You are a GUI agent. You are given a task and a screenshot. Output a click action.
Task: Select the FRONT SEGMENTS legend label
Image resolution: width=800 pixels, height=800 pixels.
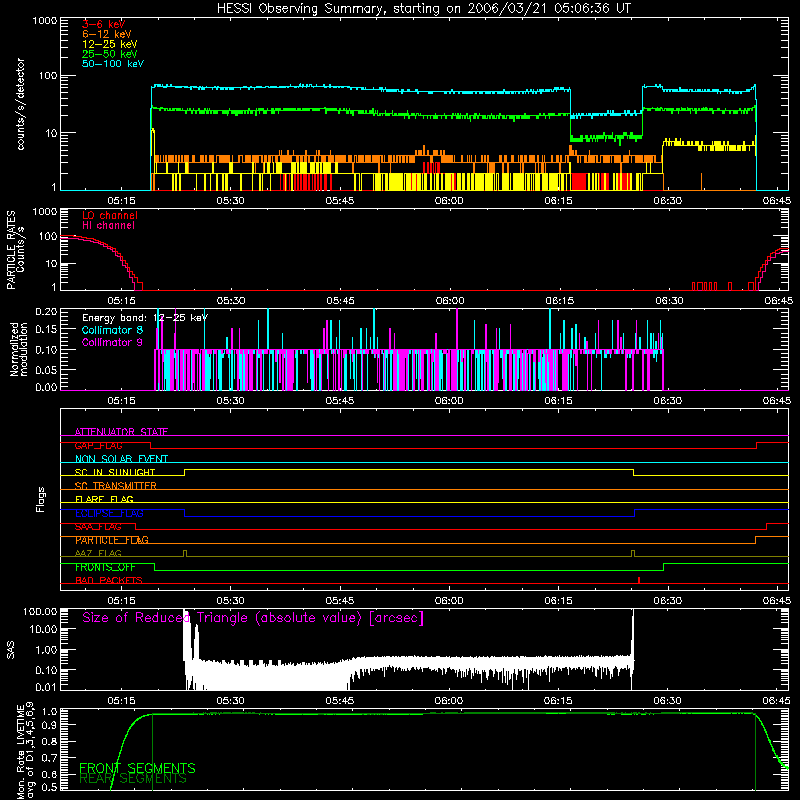[137, 768]
